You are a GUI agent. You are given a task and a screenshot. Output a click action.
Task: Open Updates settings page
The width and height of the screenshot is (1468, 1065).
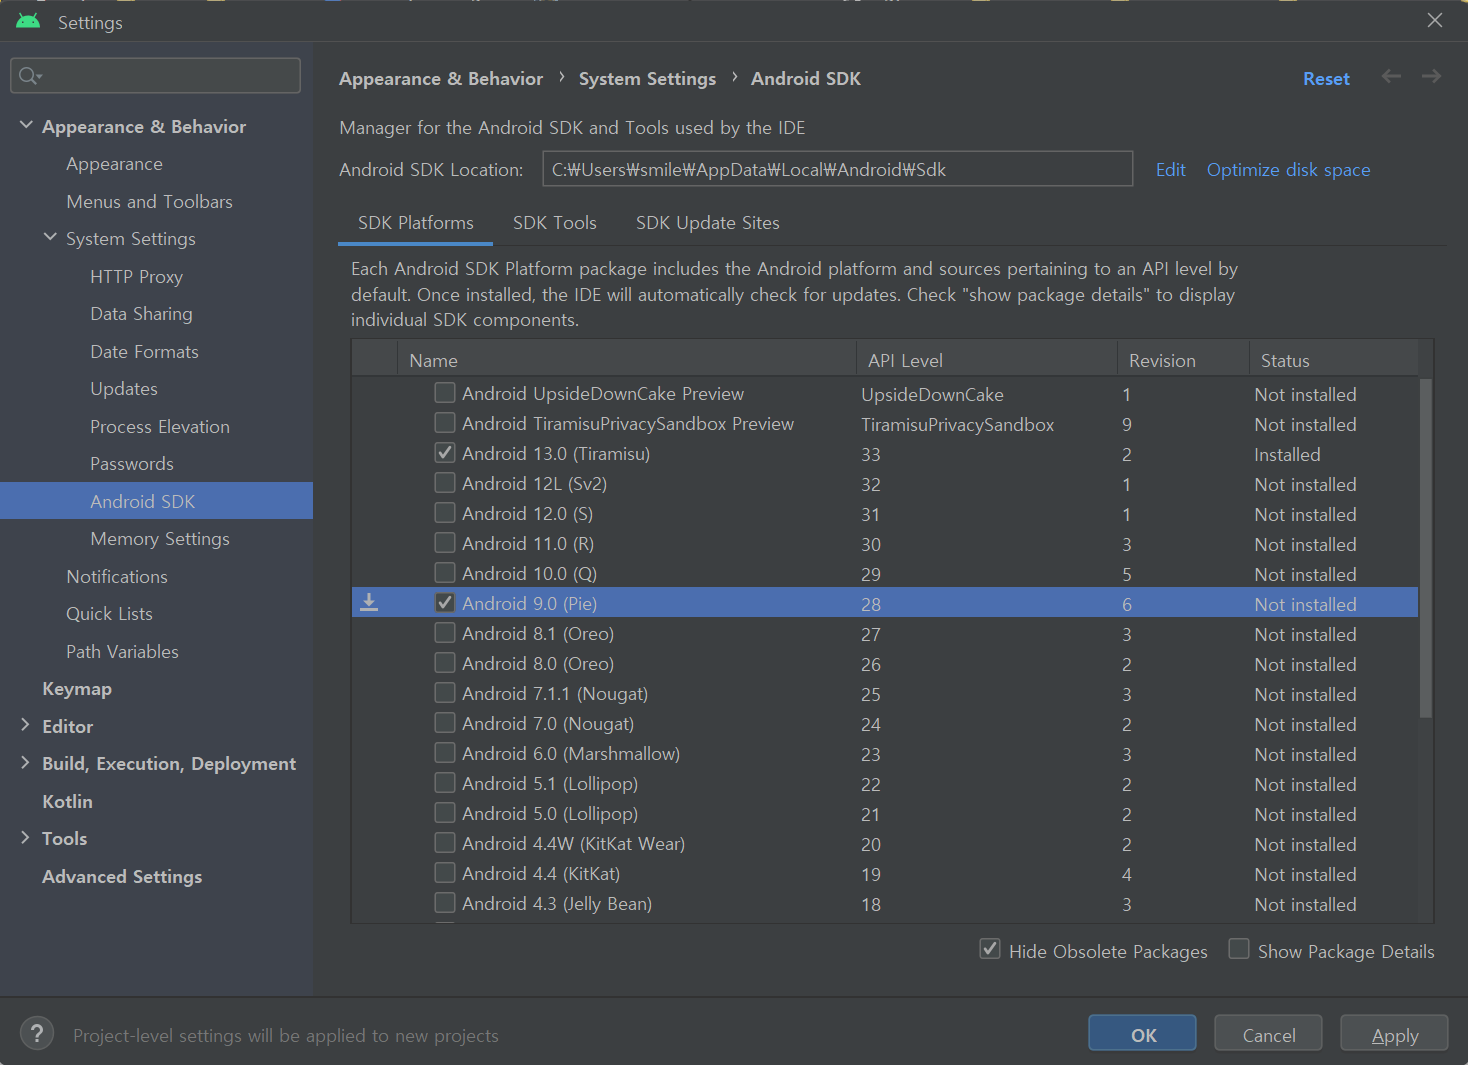click(x=124, y=389)
